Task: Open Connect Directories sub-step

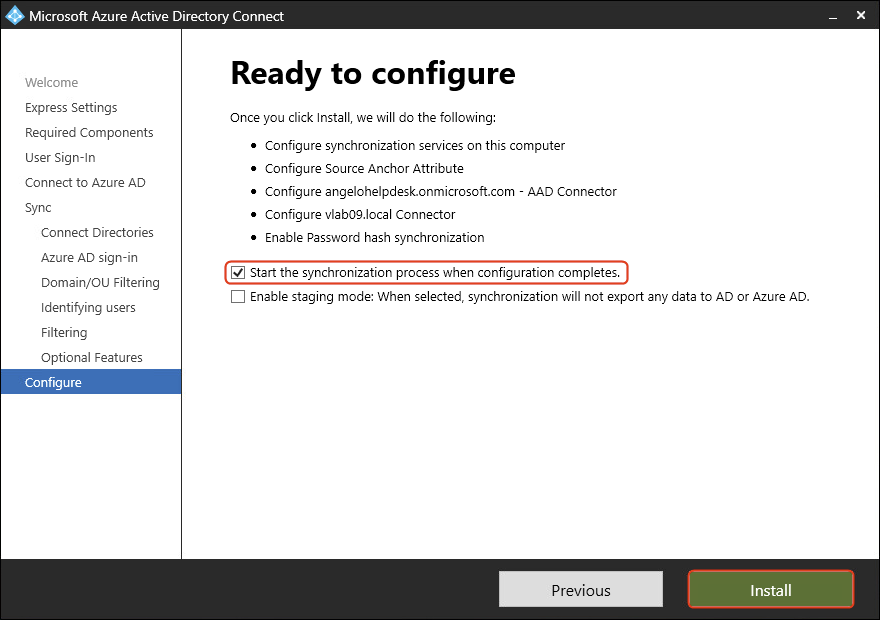Action: point(97,233)
